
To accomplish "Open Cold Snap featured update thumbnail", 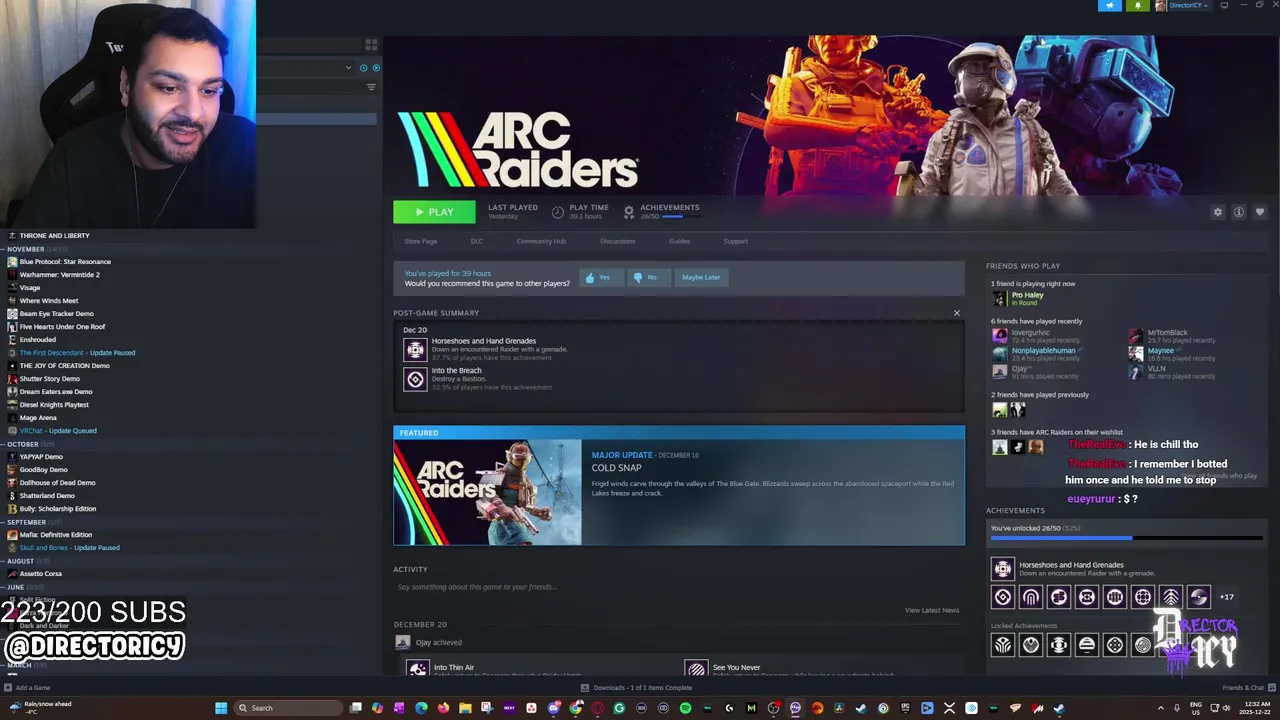I will tap(487, 492).
